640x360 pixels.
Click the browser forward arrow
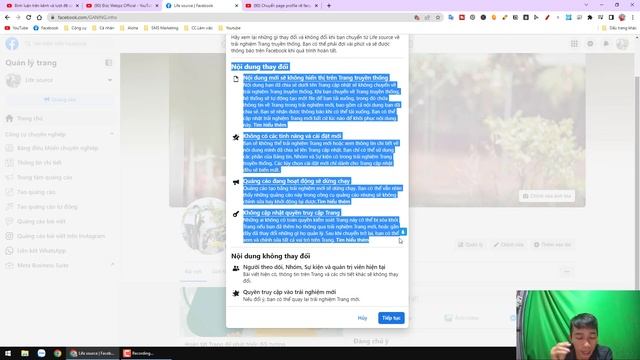pyautogui.click(x=18, y=18)
